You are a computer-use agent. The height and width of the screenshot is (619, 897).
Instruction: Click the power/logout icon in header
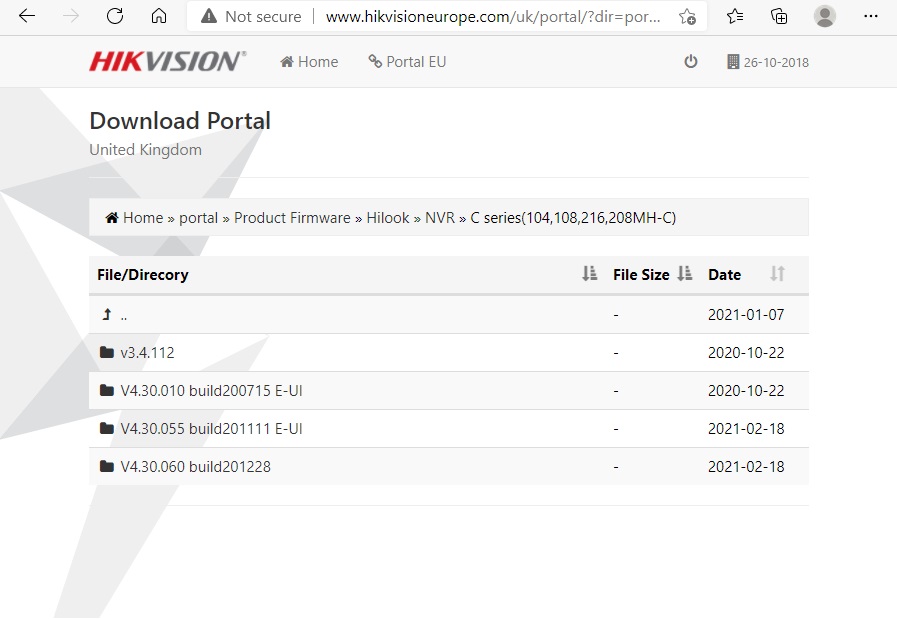pos(691,61)
